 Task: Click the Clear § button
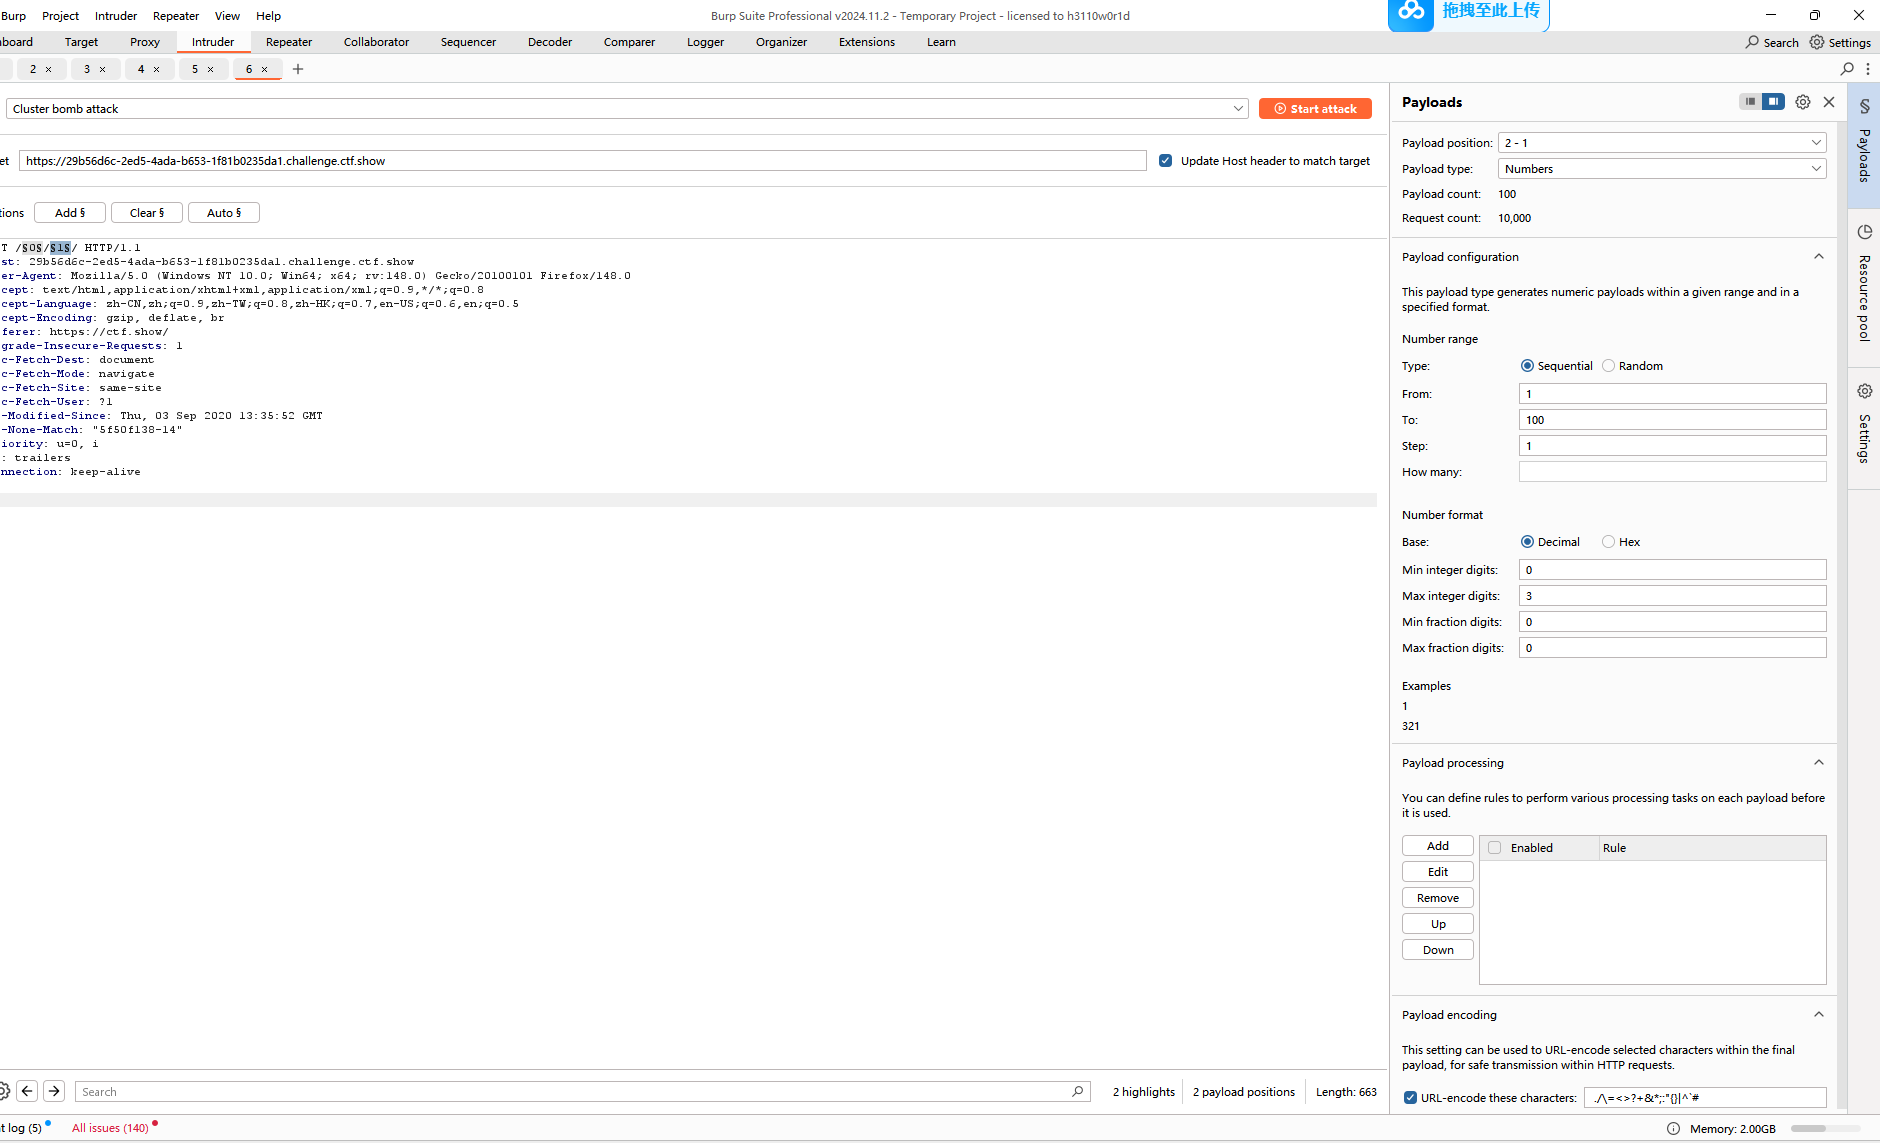147,213
